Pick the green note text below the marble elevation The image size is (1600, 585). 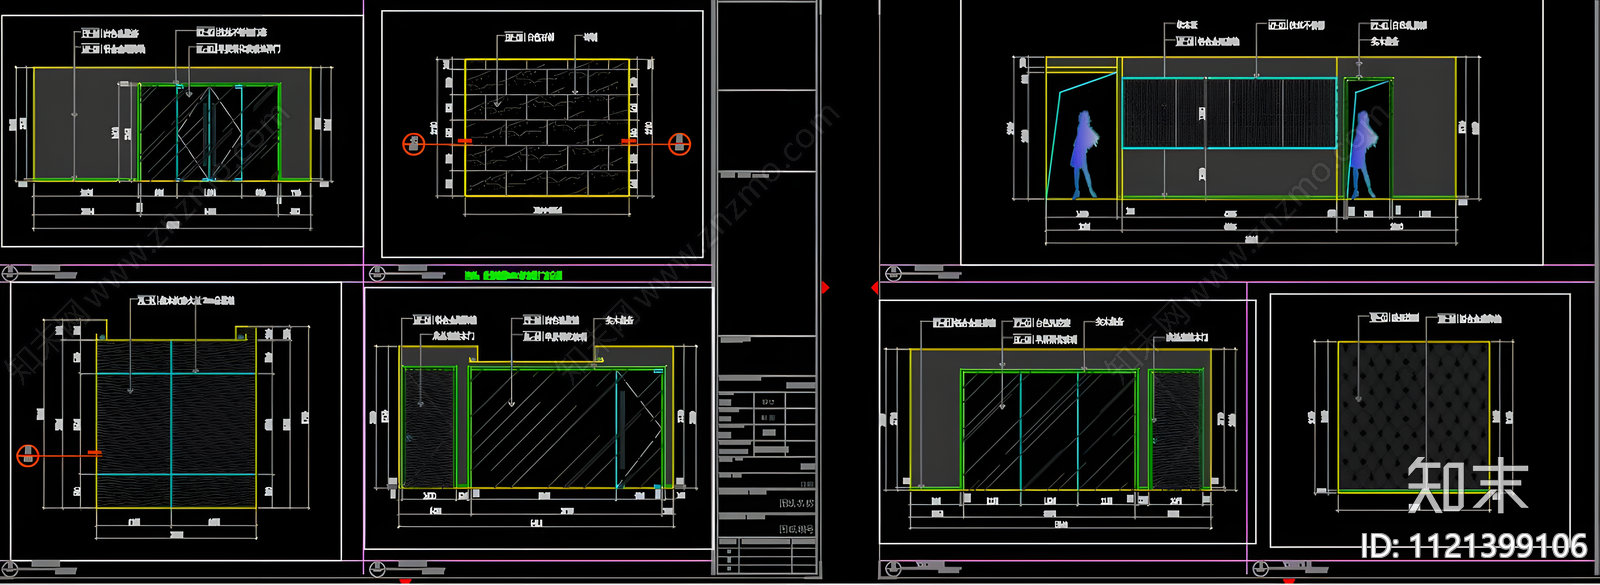[514, 274]
